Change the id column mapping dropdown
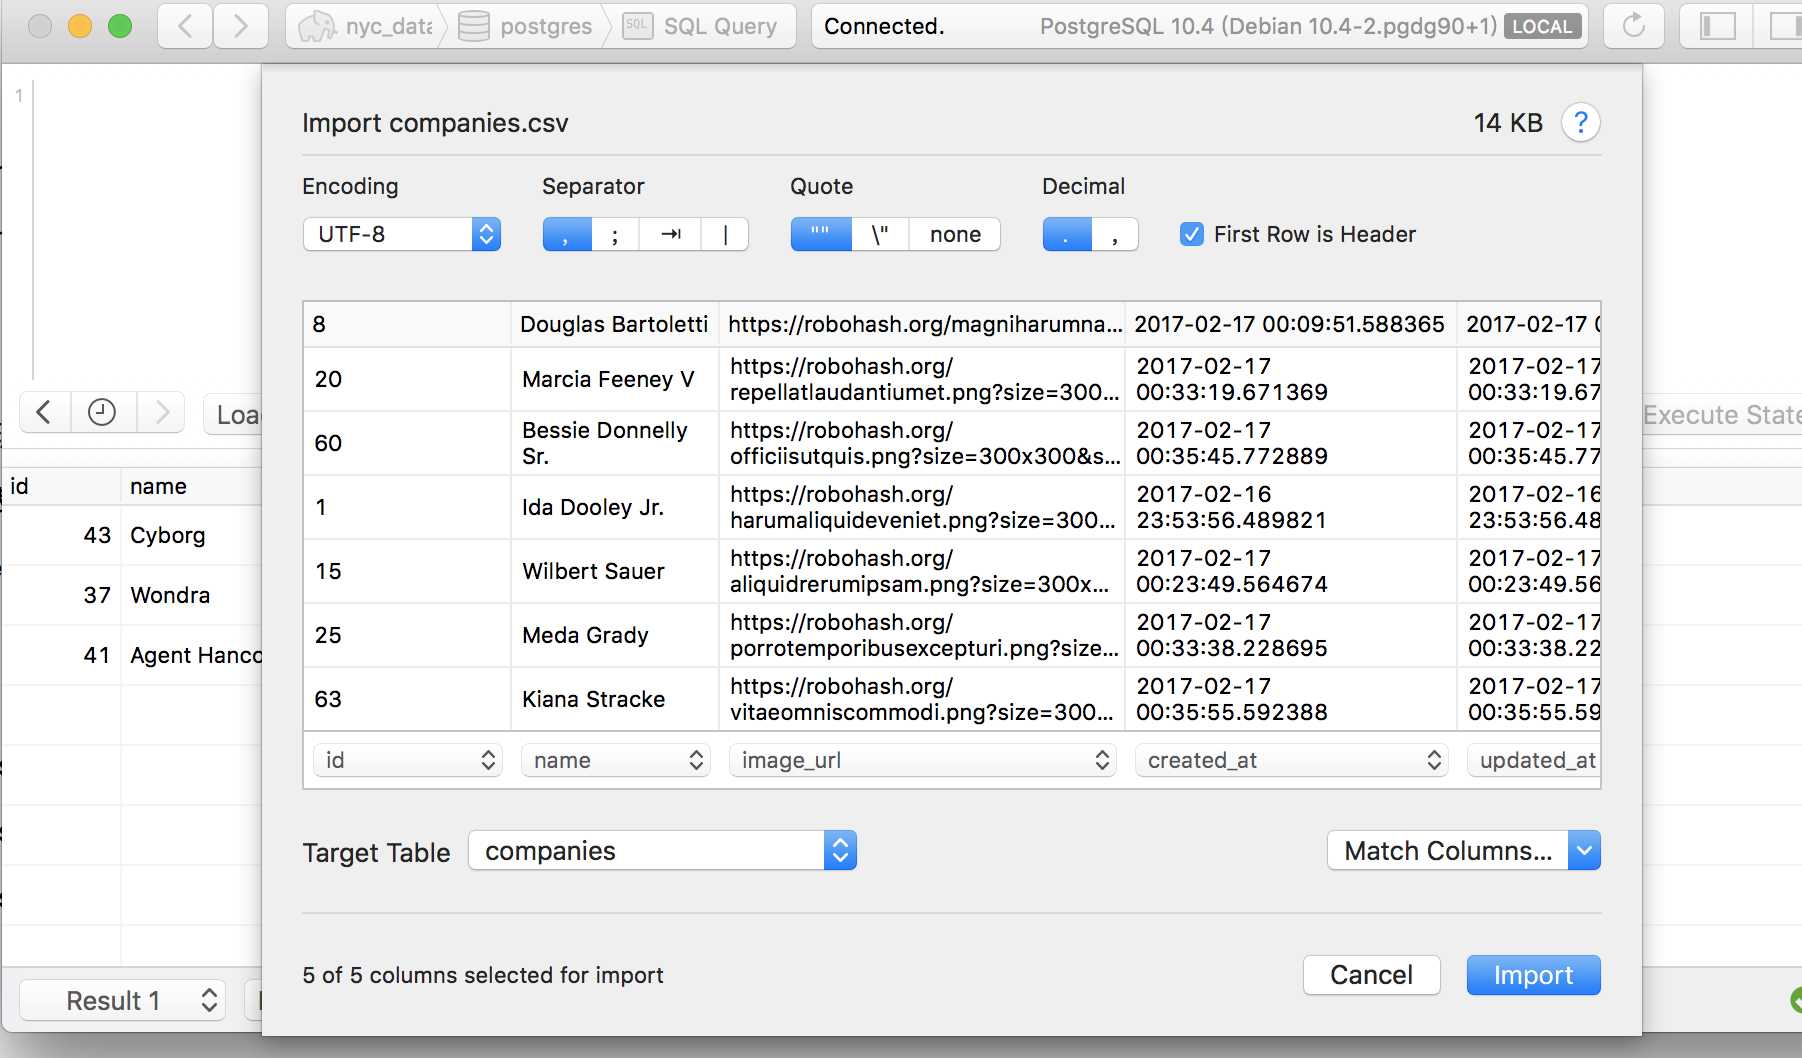The height and width of the screenshot is (1058, 1802). coord(407,760)
